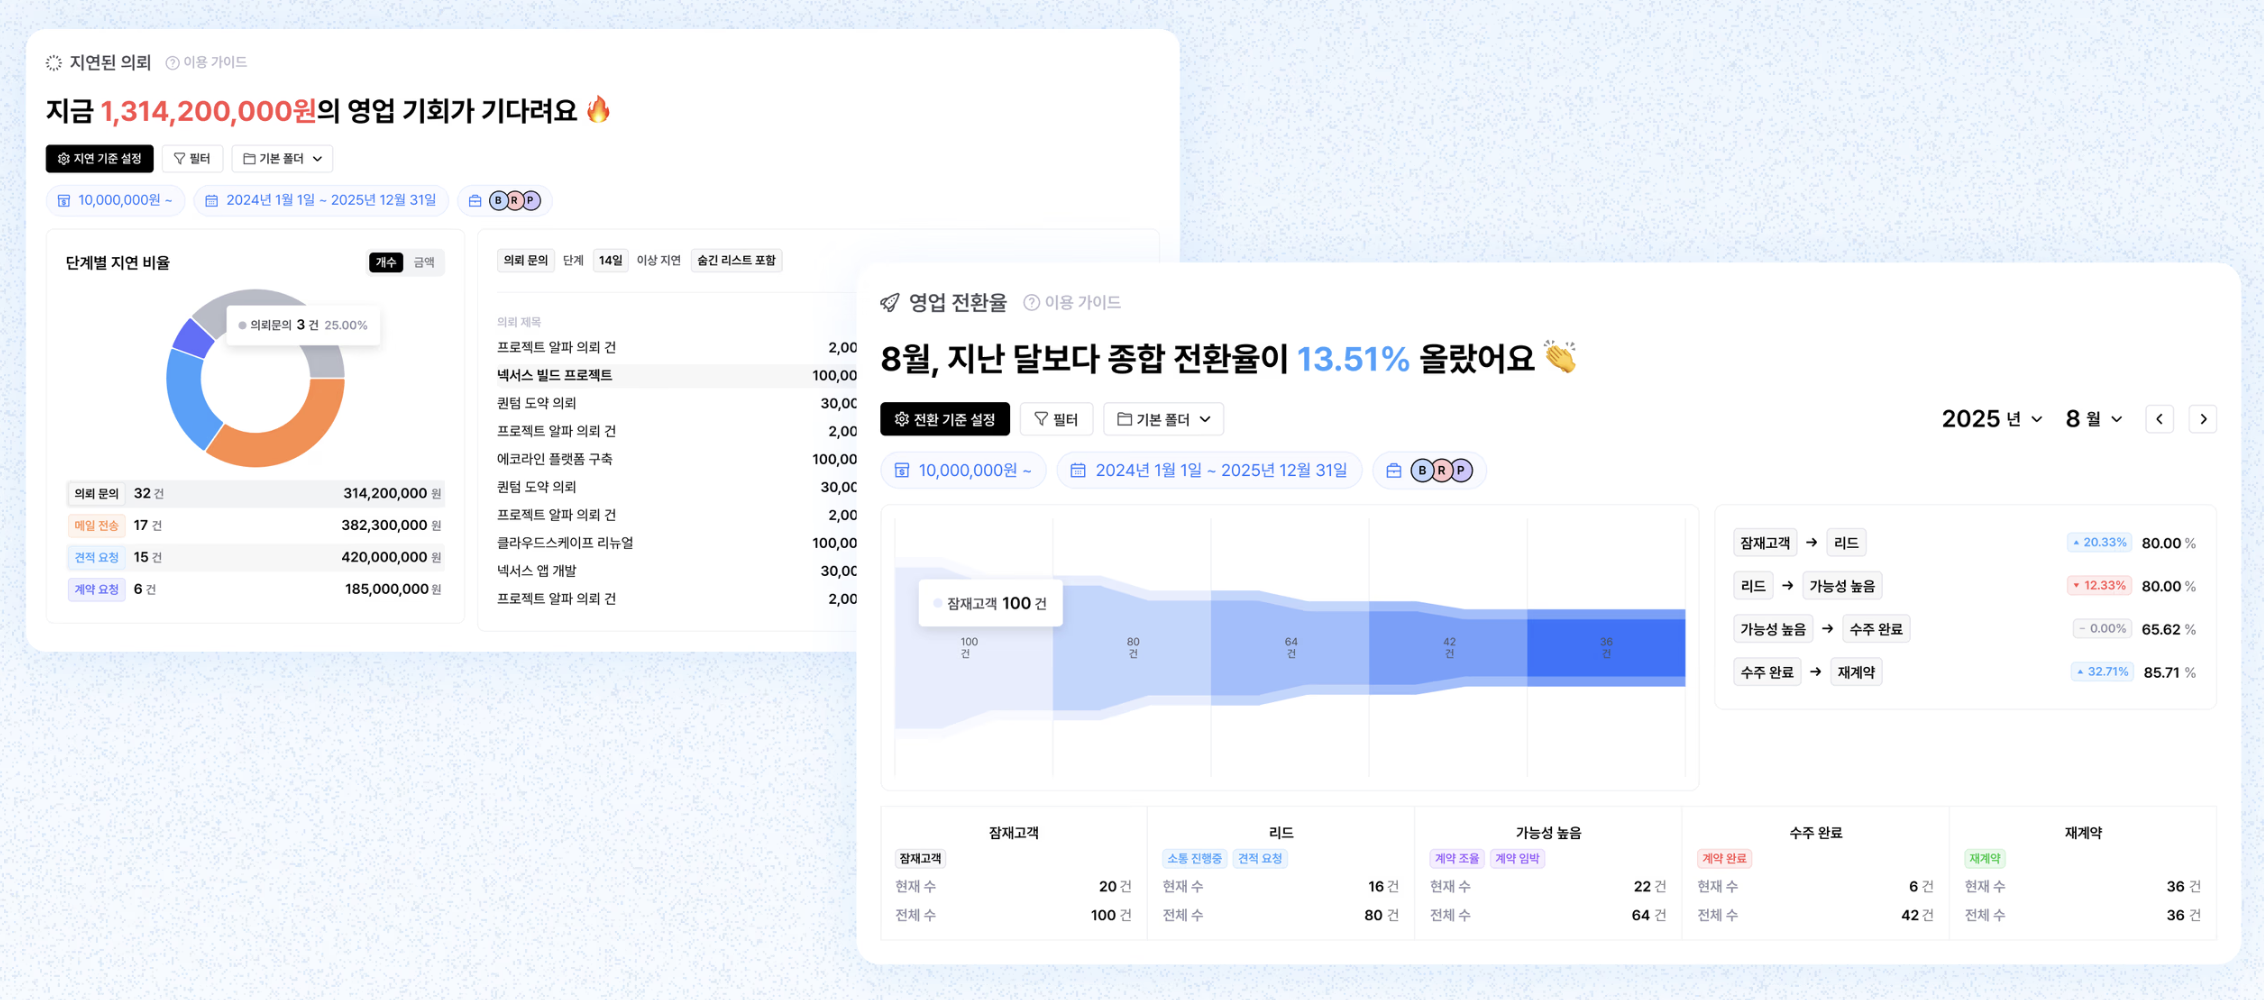Image resolution: width=2264 pixels, height=1000 pixels.
Task: Switch donut chart to 개수 view
Action: (x=385, y=262)
